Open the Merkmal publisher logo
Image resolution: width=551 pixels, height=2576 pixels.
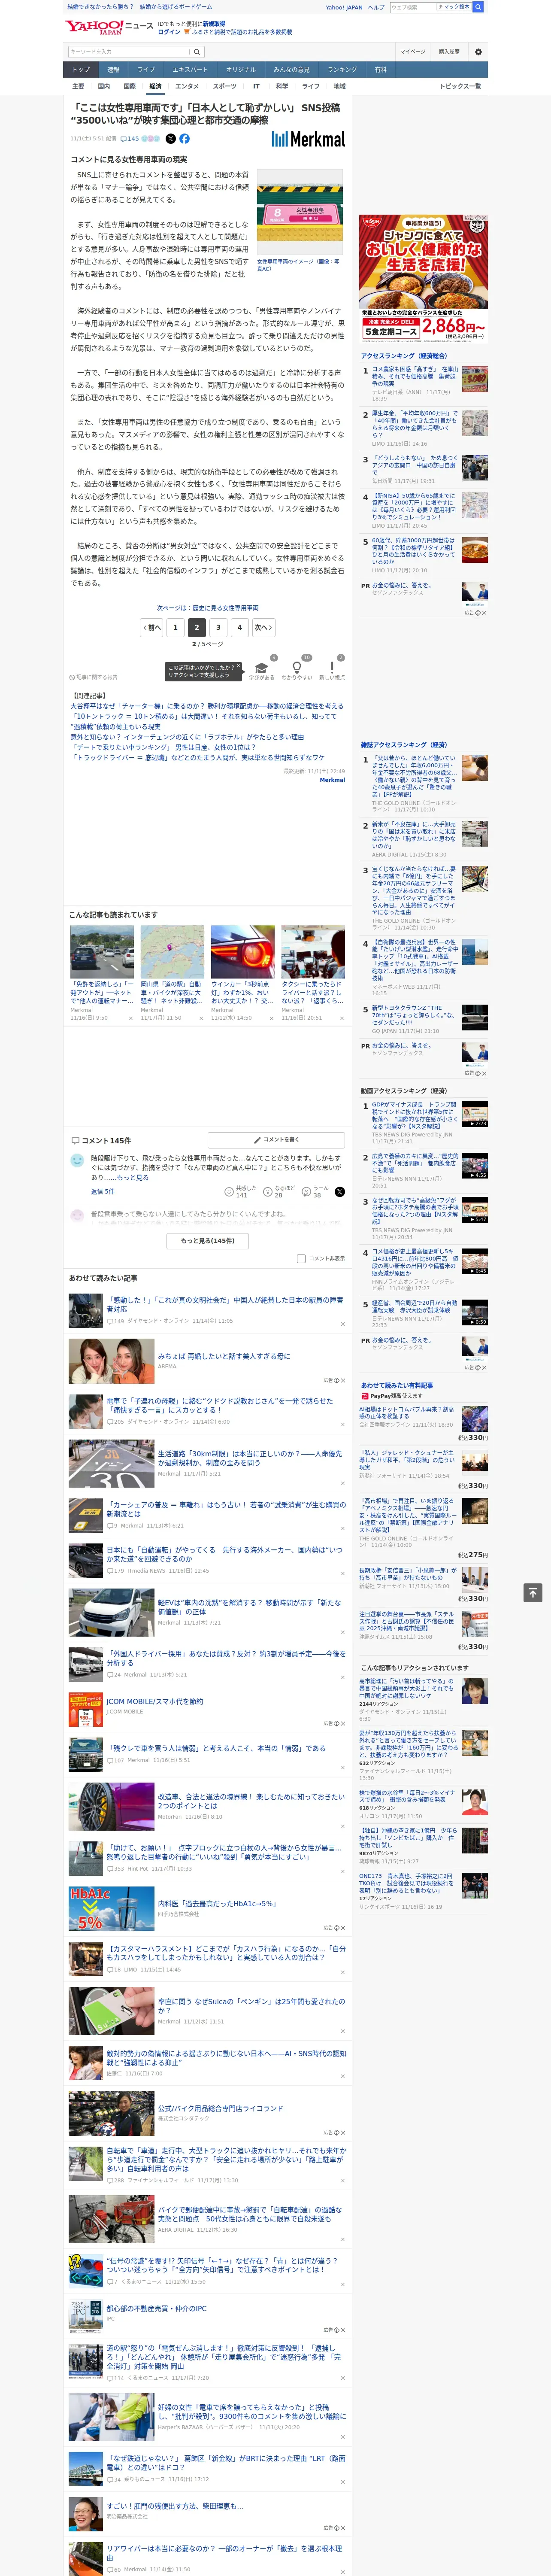pos(308,139)
